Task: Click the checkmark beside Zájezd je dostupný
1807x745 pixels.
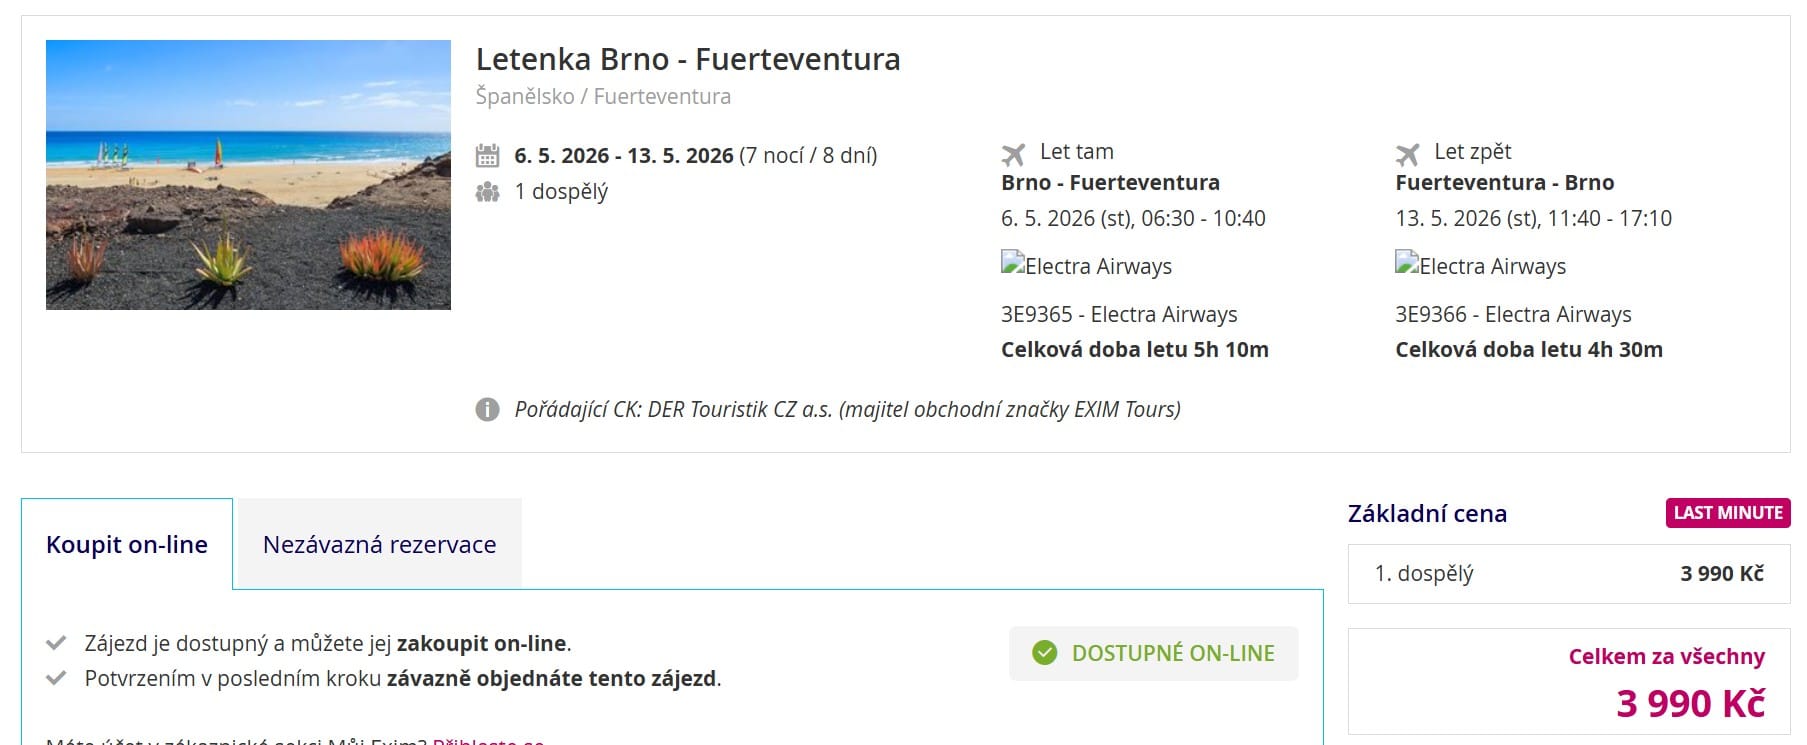Action: click(x=57, y=643)
